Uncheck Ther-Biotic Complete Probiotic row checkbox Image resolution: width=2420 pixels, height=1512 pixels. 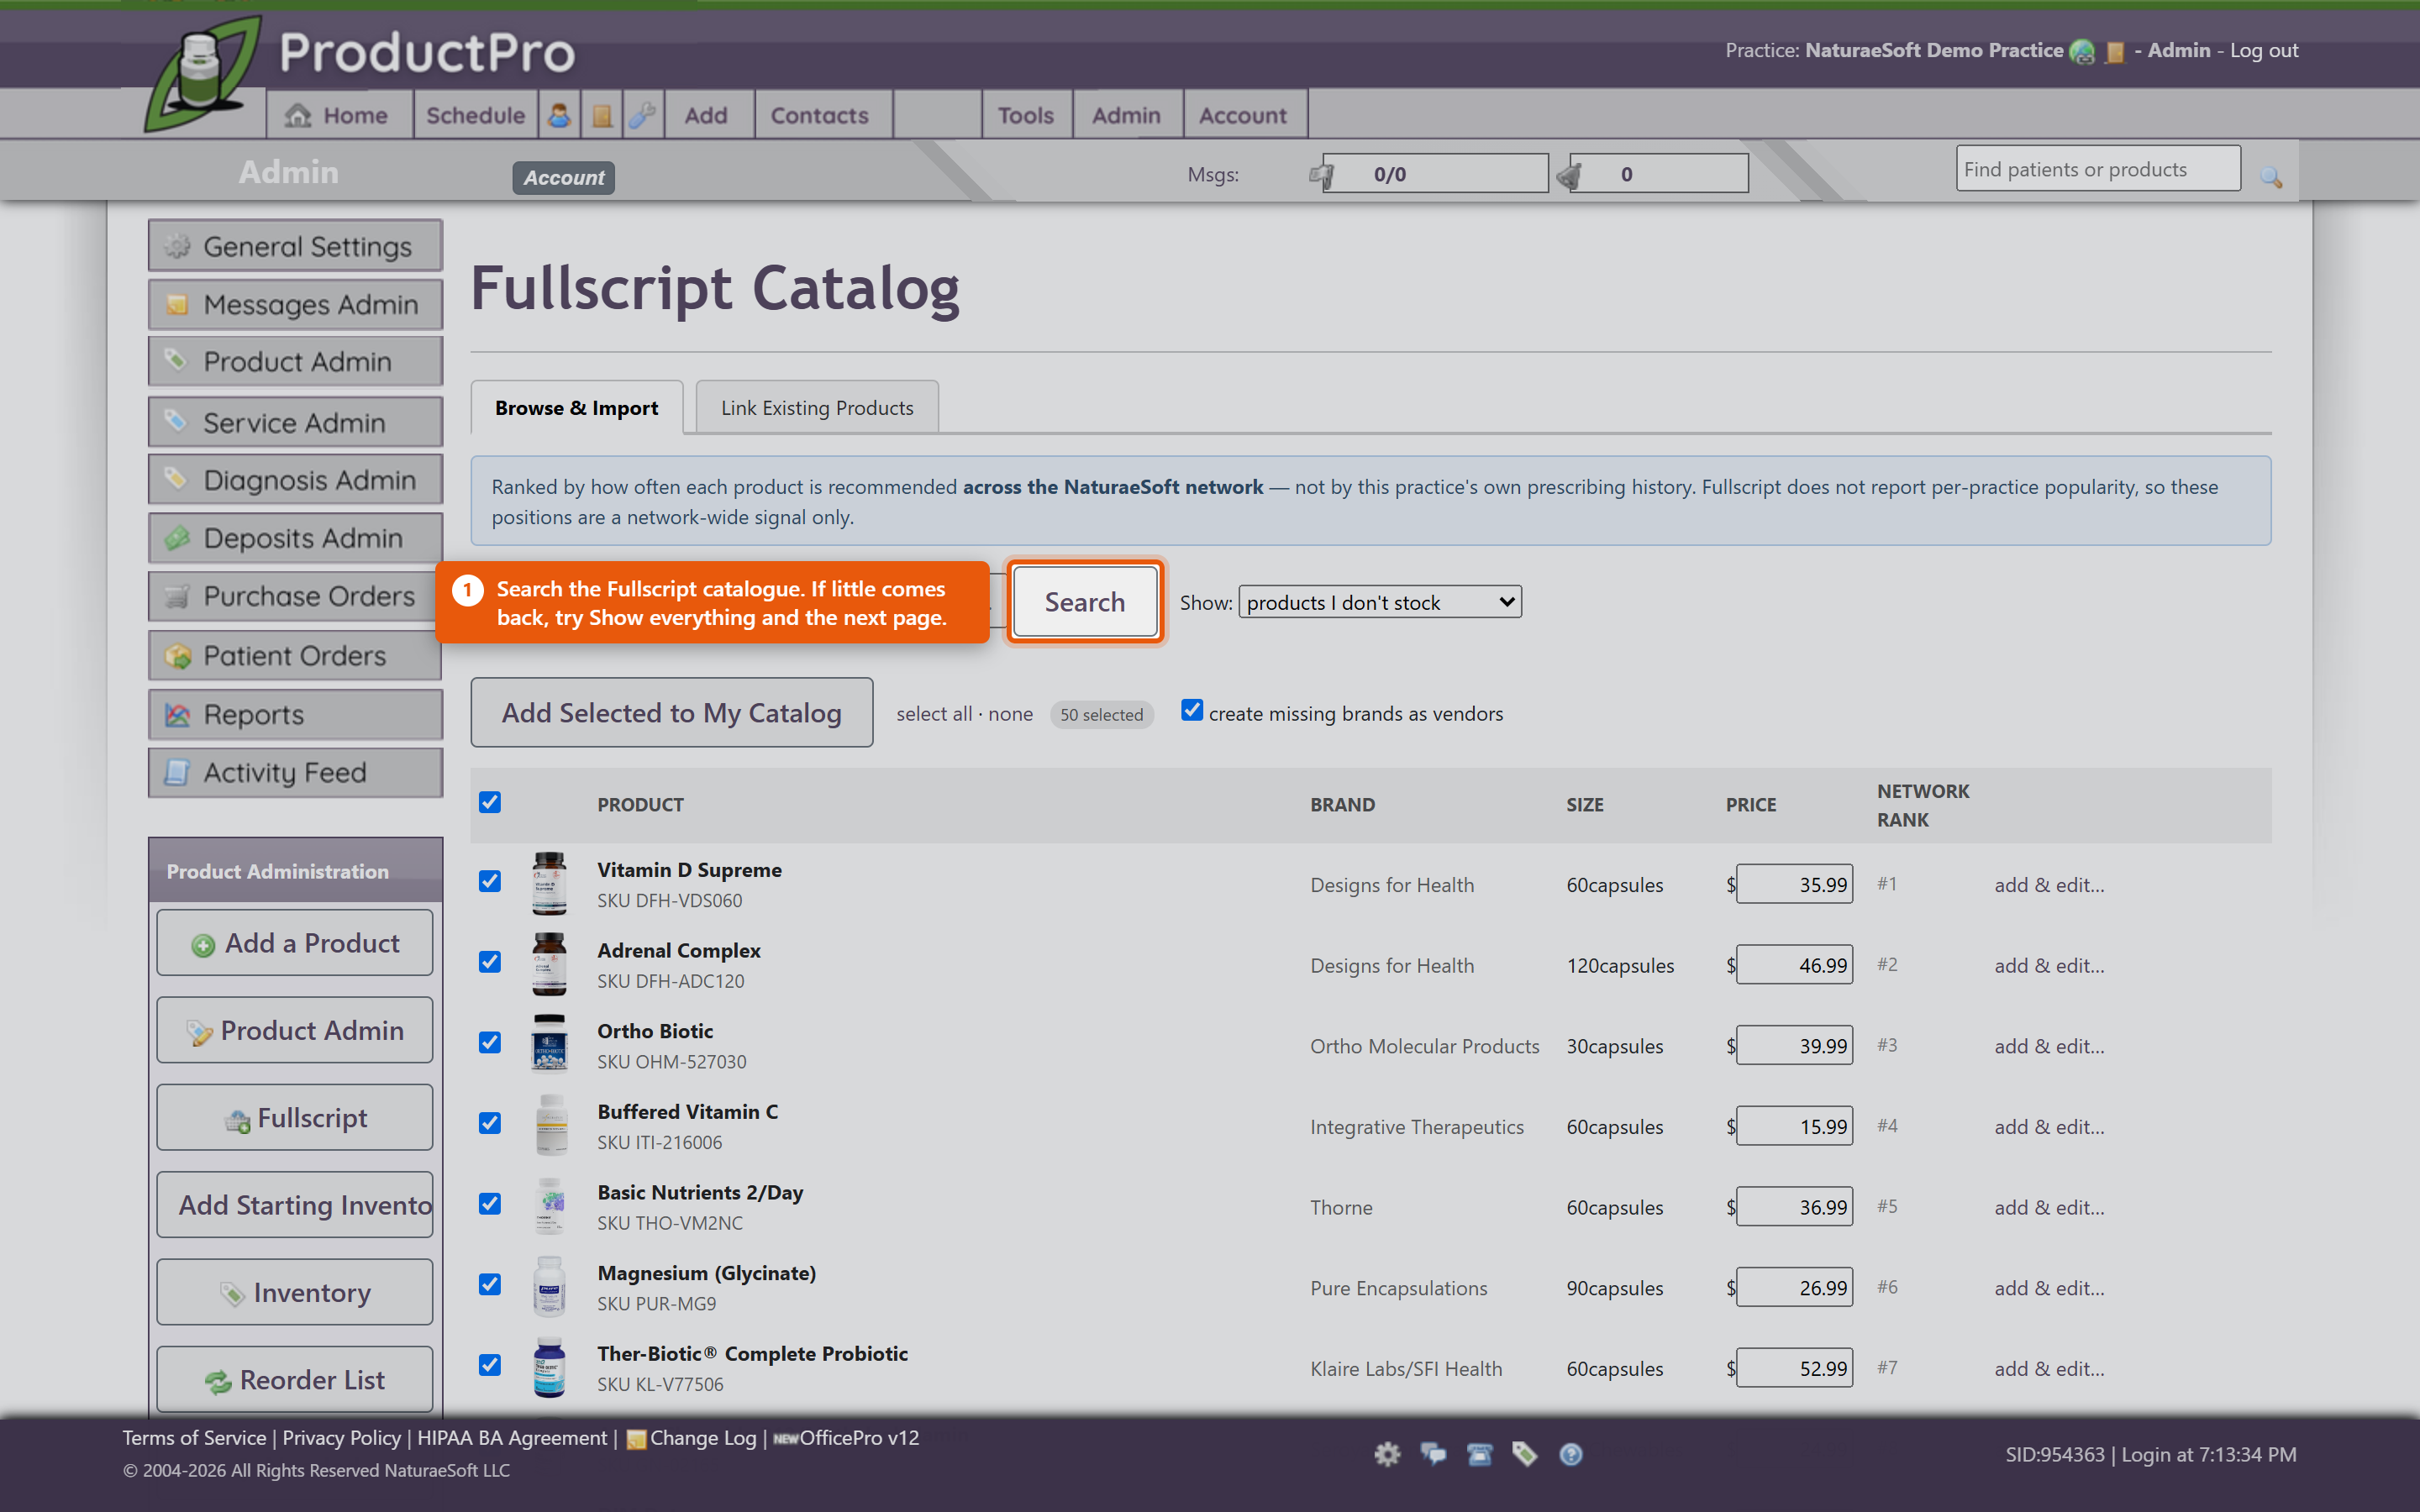pos(490,1365)
